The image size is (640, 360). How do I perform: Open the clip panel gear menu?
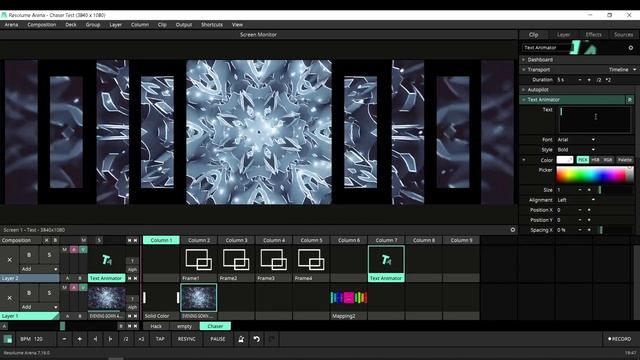click(x=631, y=48)
